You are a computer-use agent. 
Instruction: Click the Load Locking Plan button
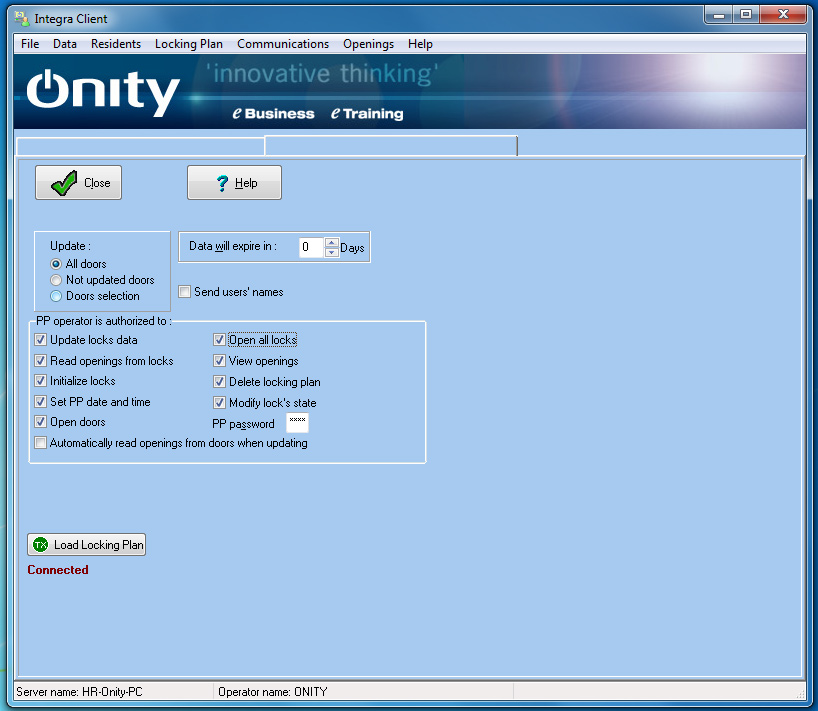coord(86,545)
